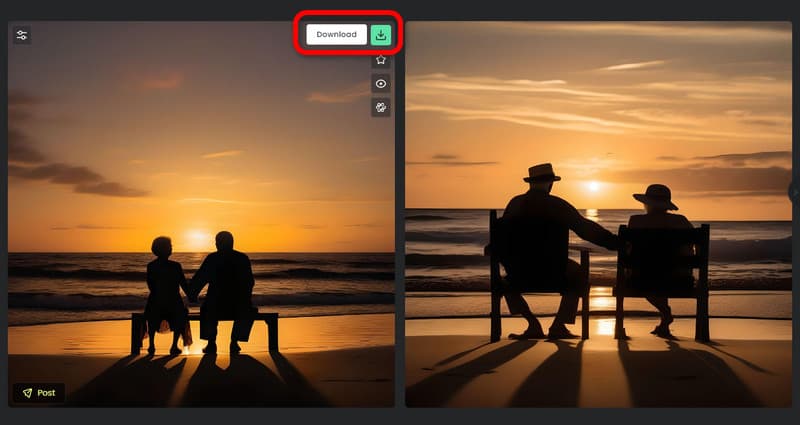Open the two chairs with hats image
800x425 pixels.
pos(598,214)
